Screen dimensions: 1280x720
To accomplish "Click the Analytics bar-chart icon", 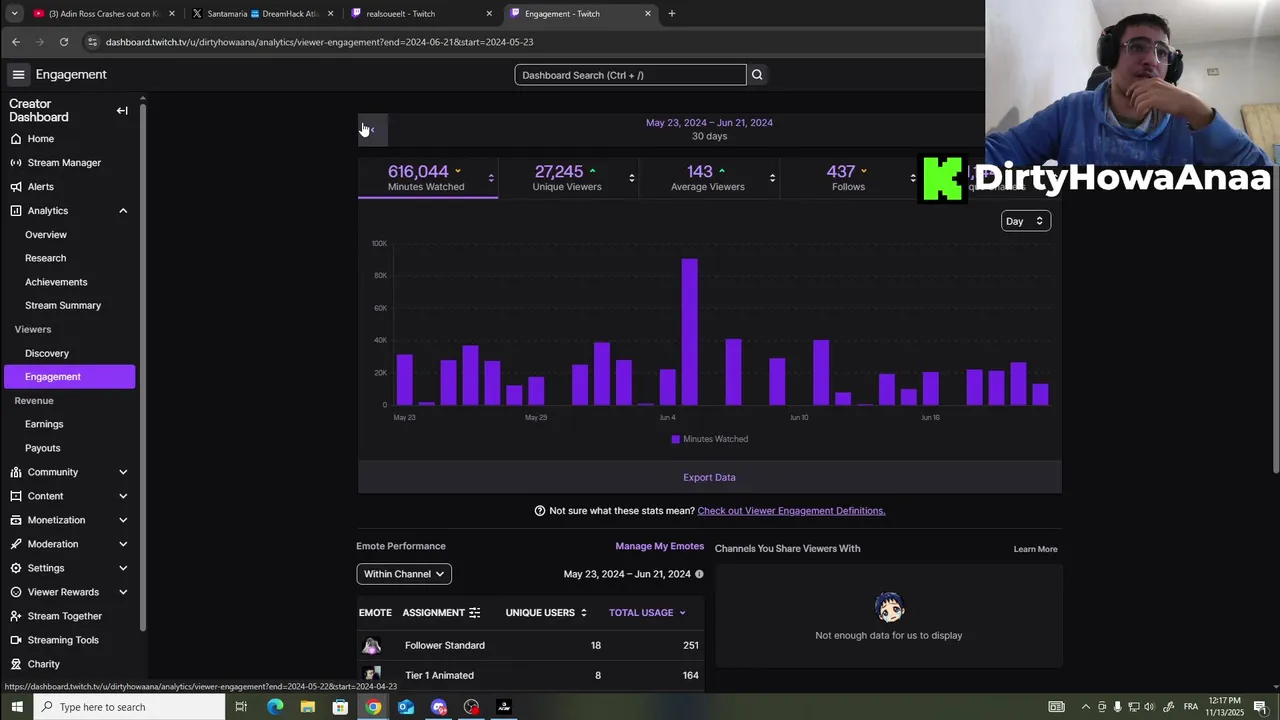I will 16,211.
